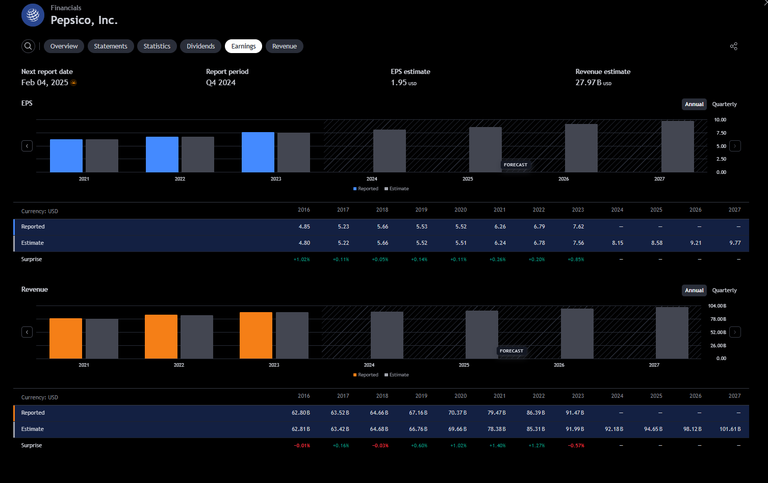
Task: Click the 2022 orange reported revenue bar
Action: [161, 337]
